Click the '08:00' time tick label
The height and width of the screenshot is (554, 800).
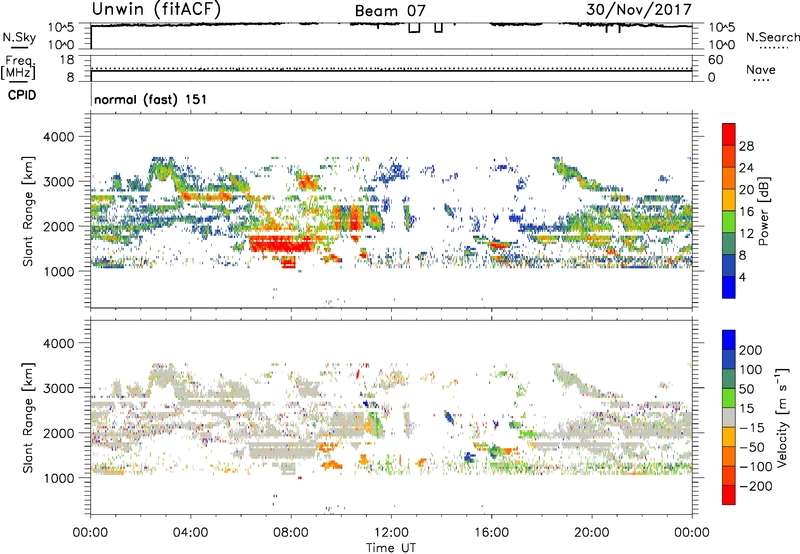click(291, 533)
